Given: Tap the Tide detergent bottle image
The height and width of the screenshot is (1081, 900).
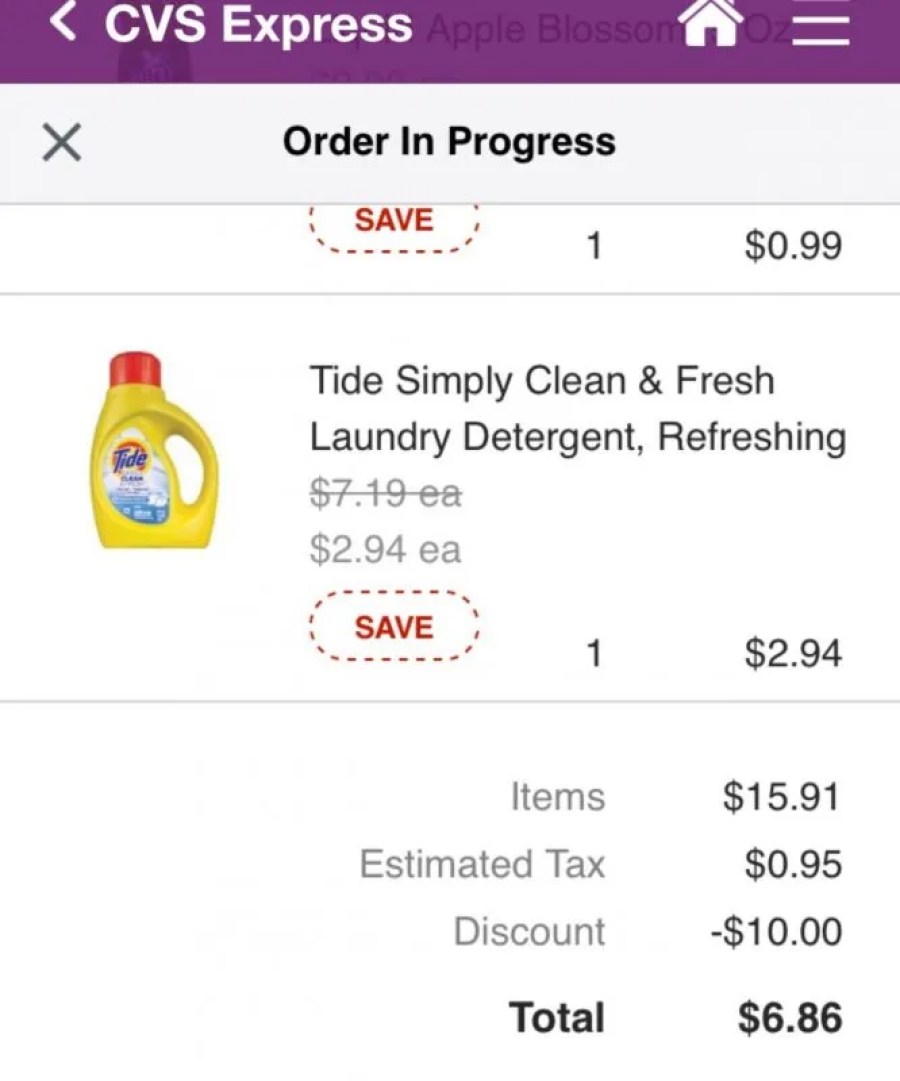Looking at the screenshot, I should click(x=156, y=450).
